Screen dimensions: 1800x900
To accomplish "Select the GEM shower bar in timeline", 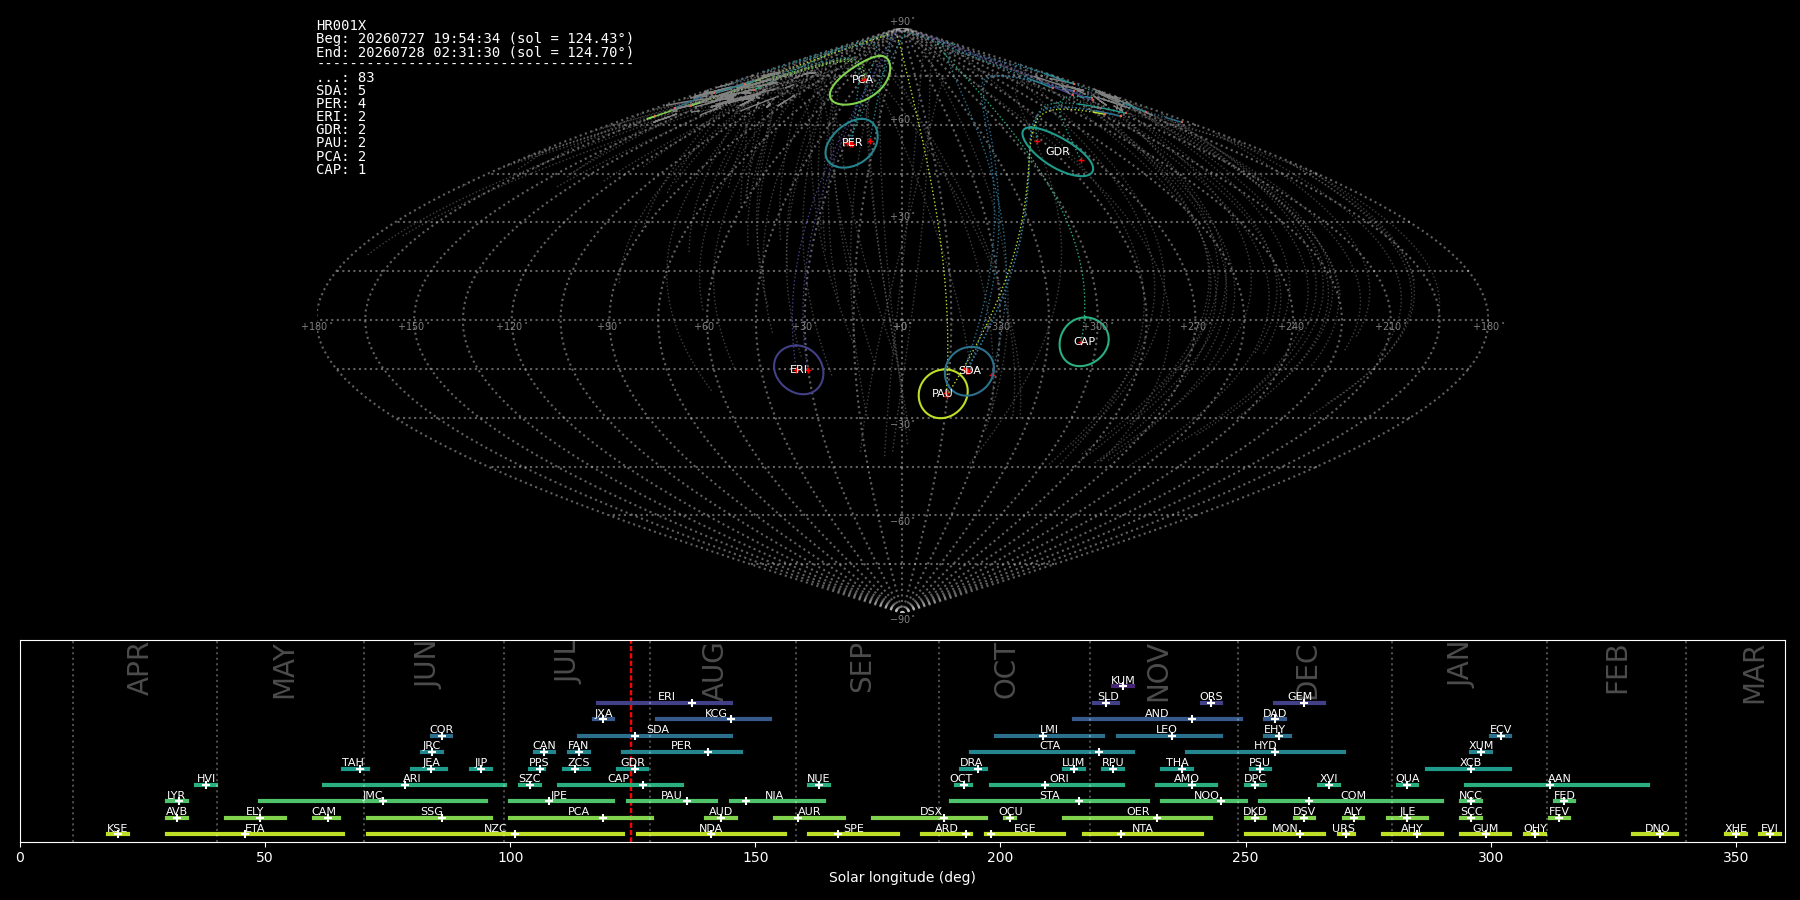I will (1299, 703).
